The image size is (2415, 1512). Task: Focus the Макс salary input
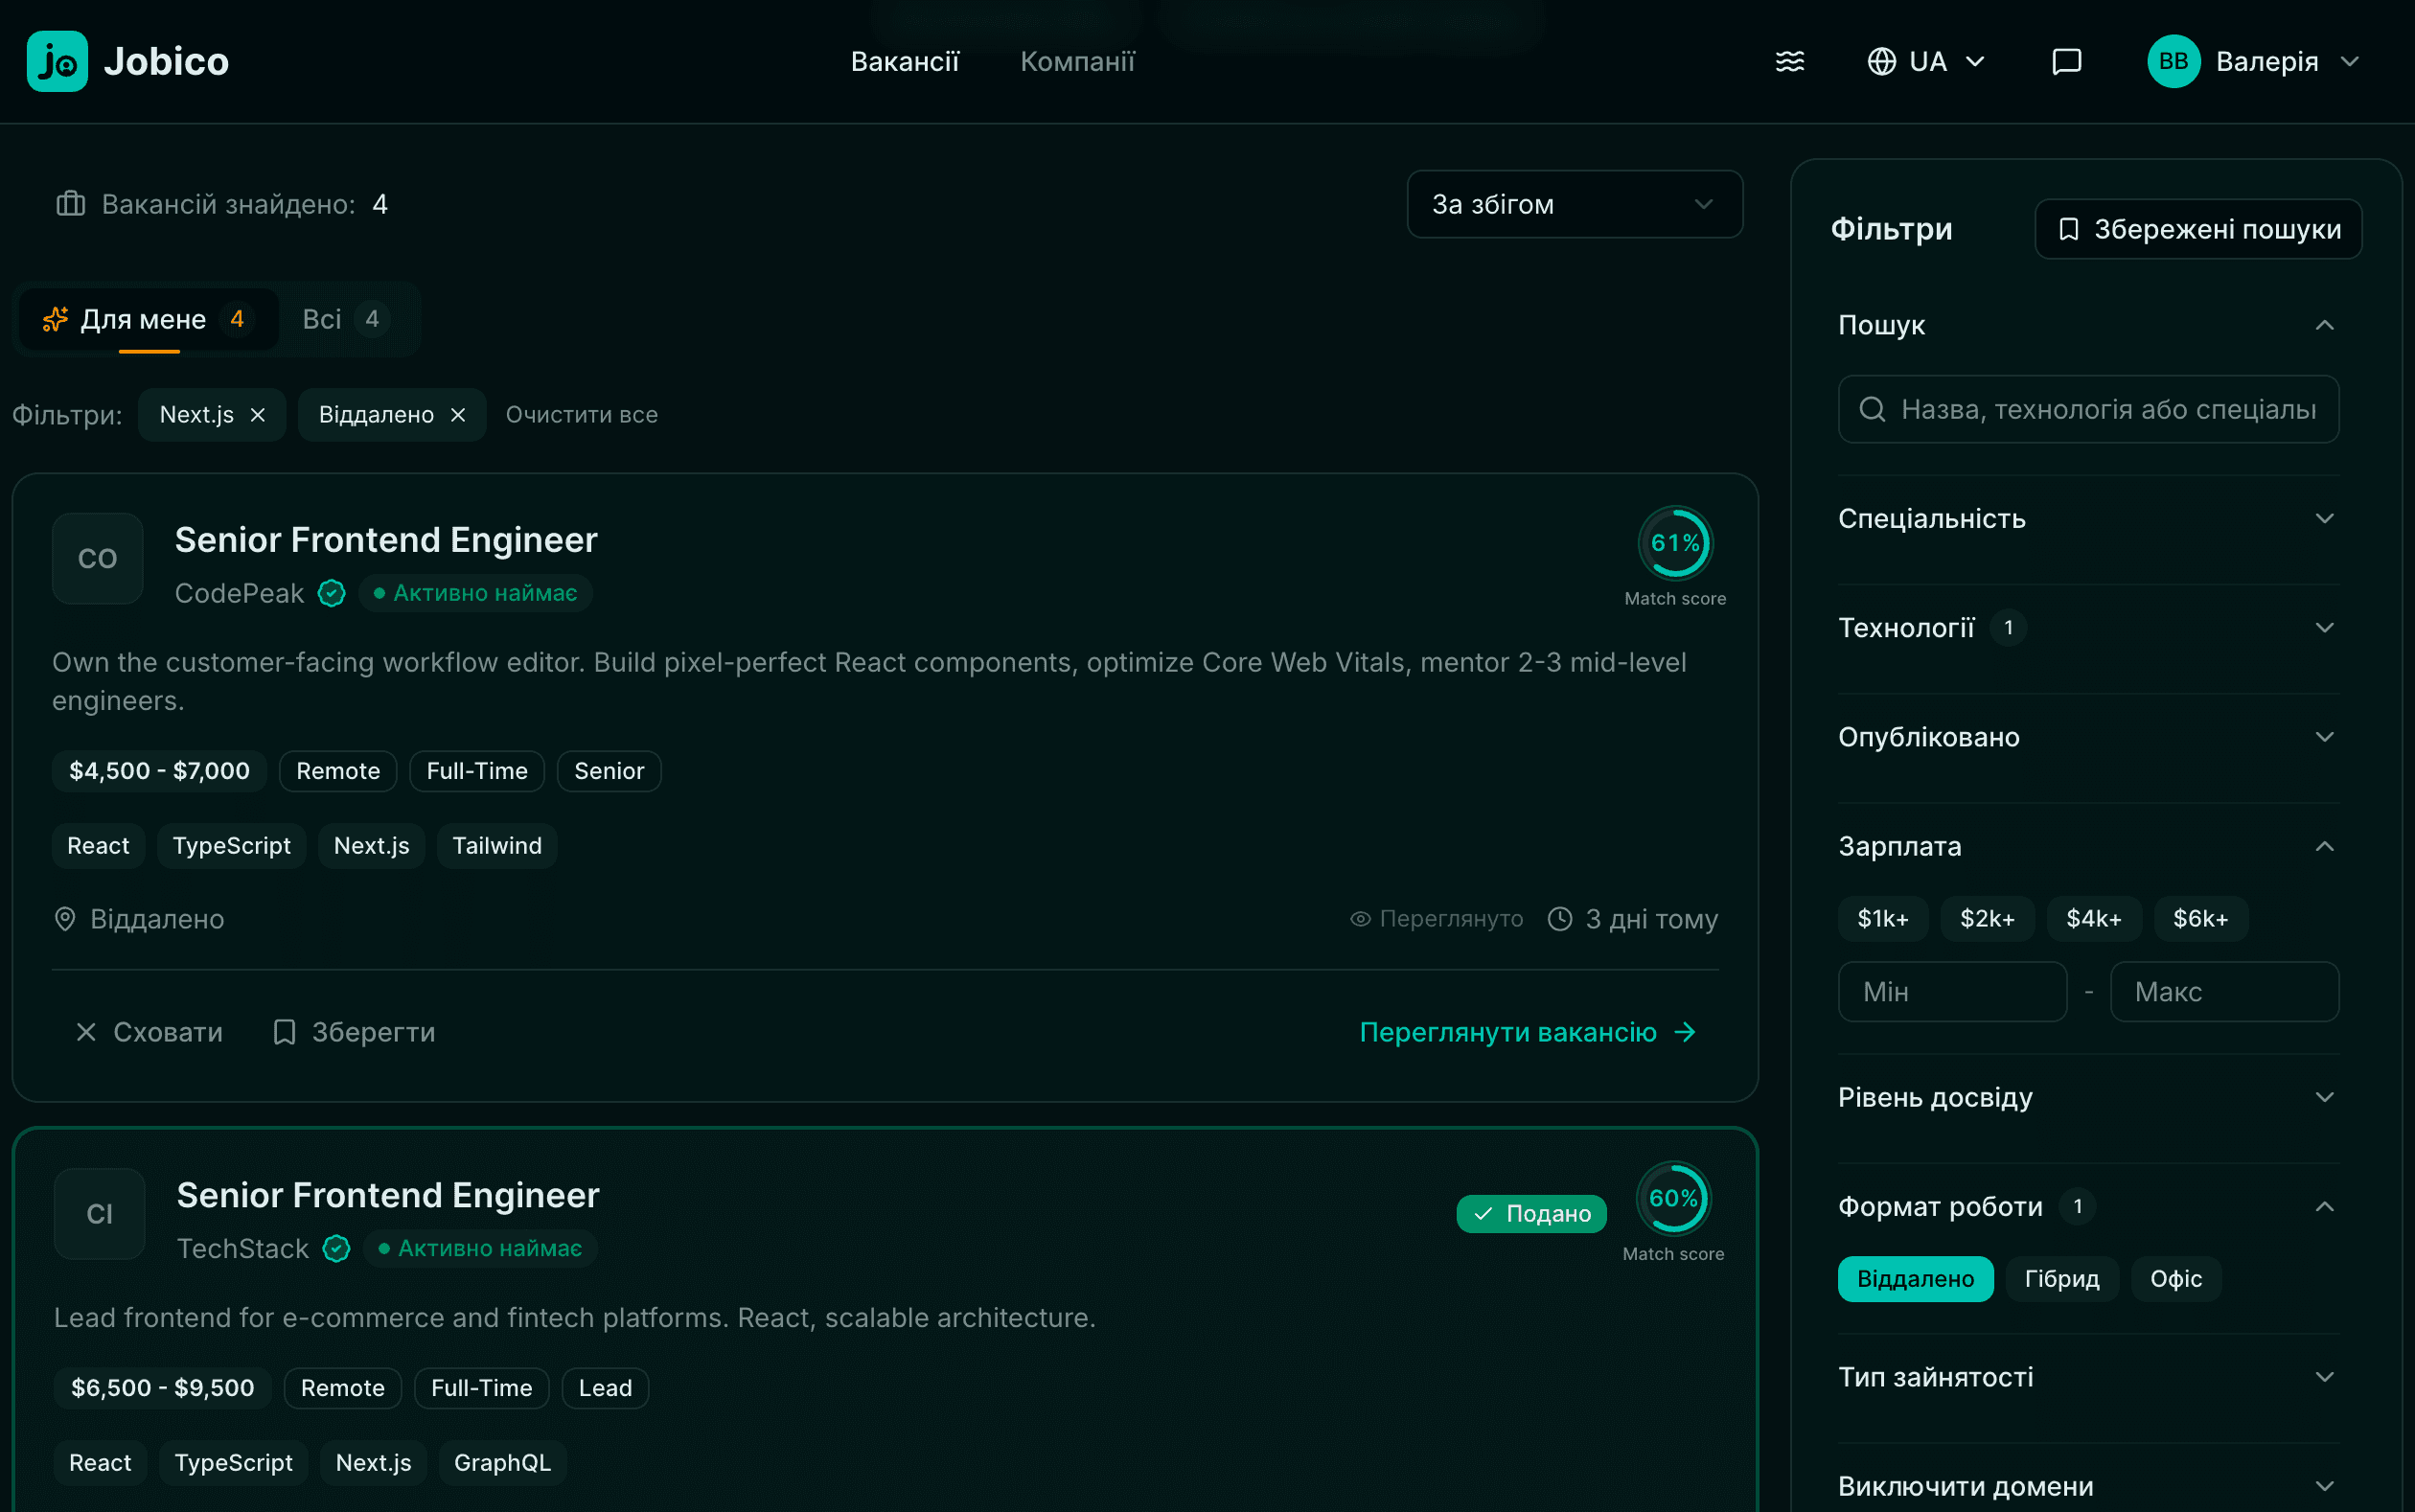pos(2224,992)
